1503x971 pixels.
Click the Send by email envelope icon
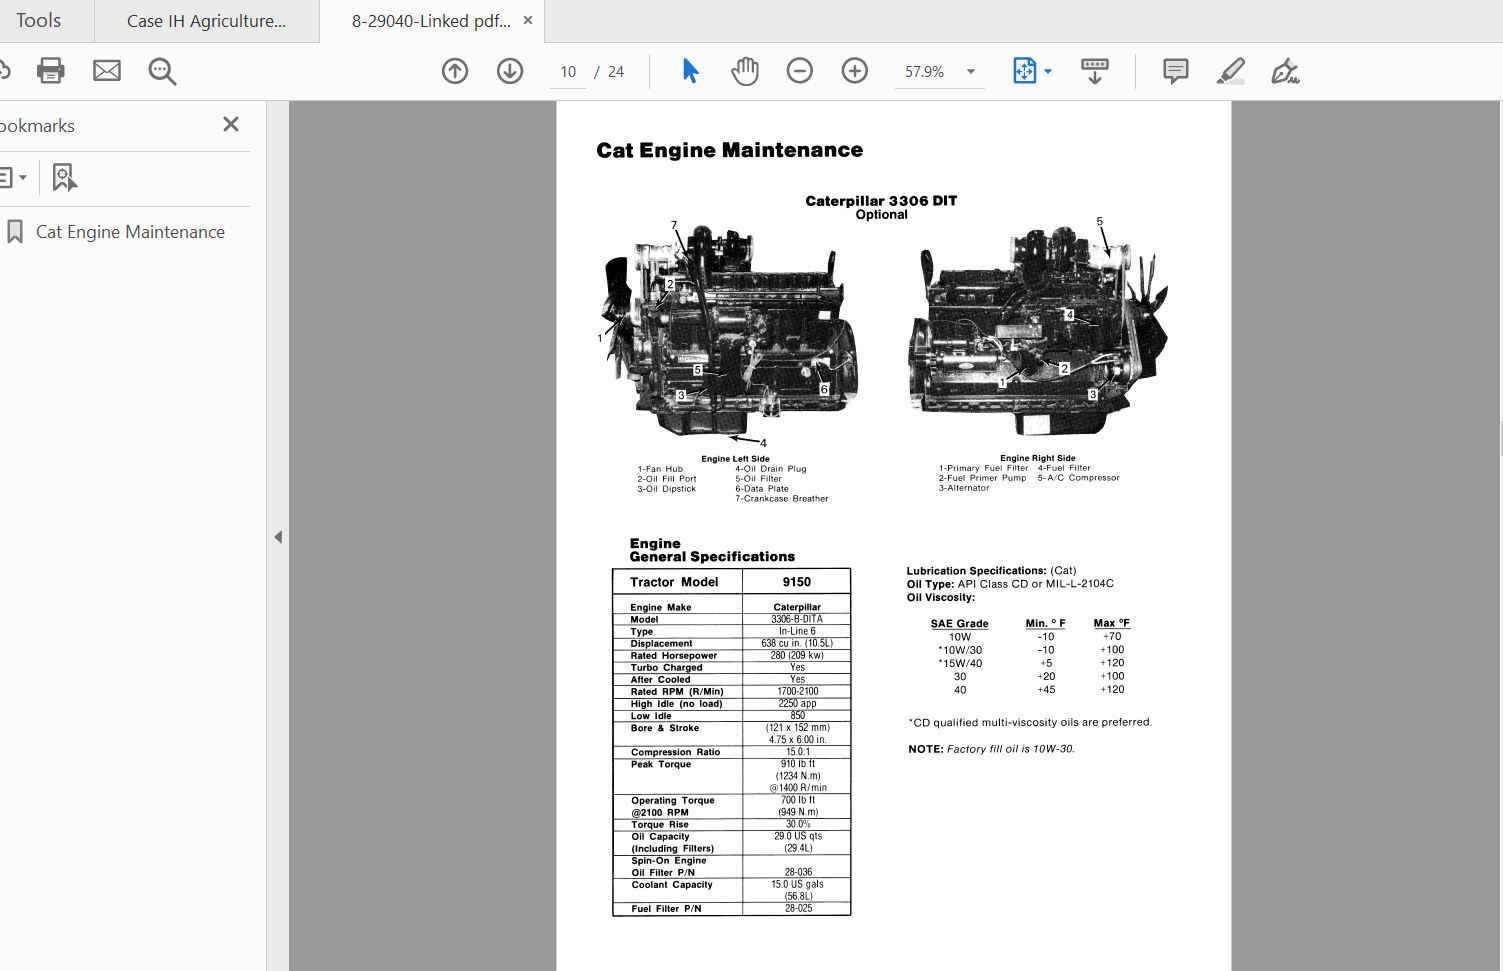107,71
